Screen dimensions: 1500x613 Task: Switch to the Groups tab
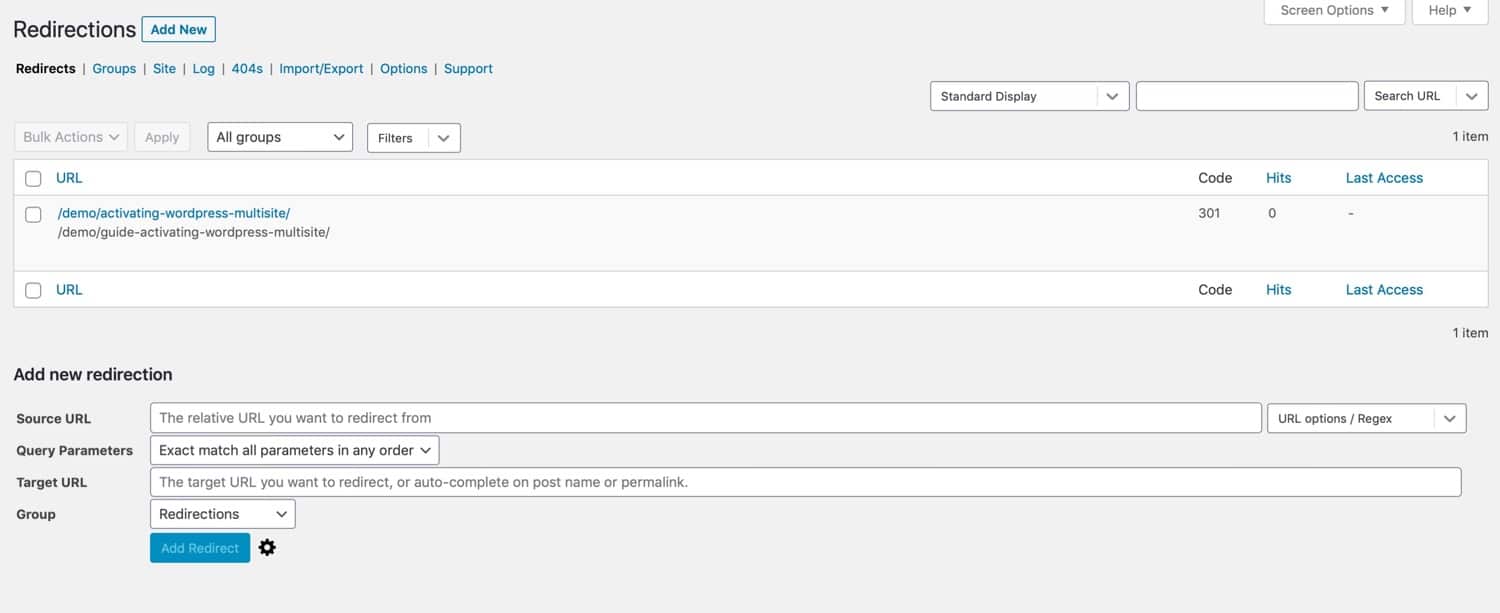point(113,68)
